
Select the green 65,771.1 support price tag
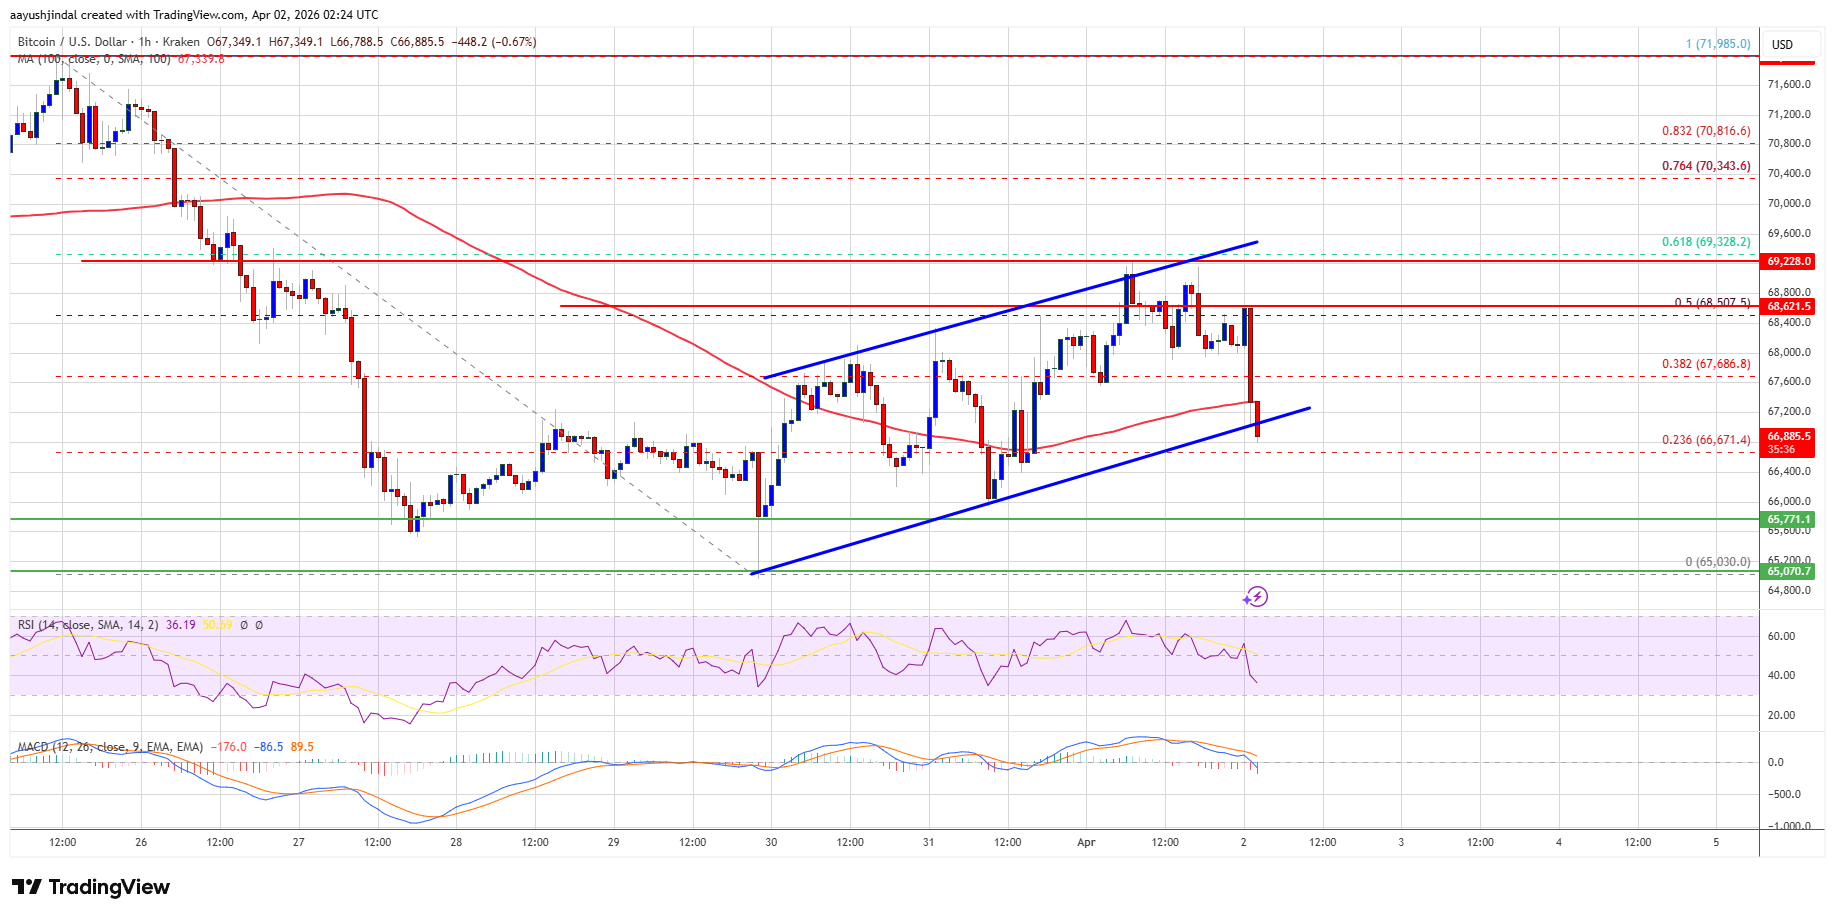[1788, 520]
